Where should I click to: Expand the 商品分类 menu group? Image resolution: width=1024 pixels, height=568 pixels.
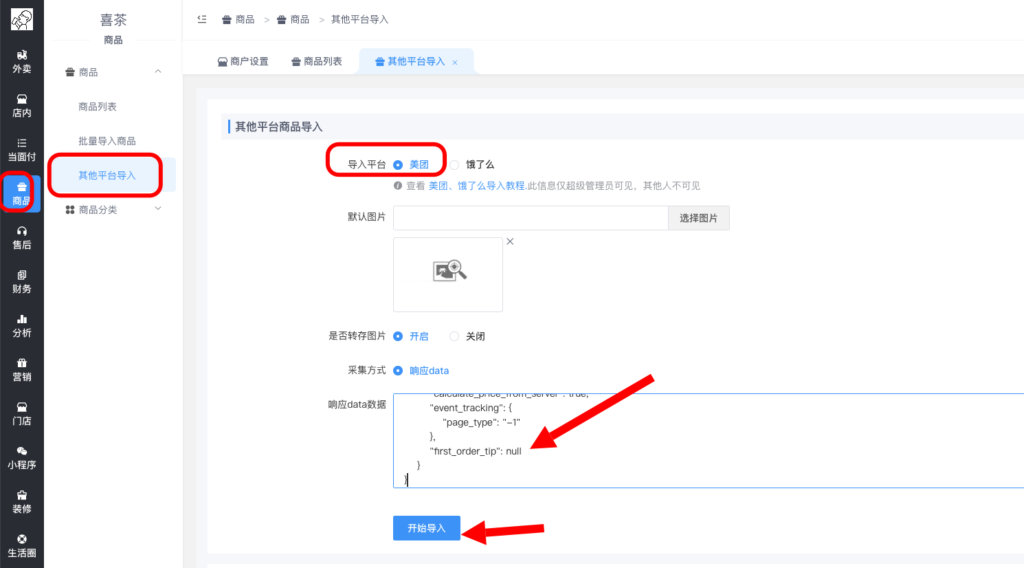coord(157,209)
